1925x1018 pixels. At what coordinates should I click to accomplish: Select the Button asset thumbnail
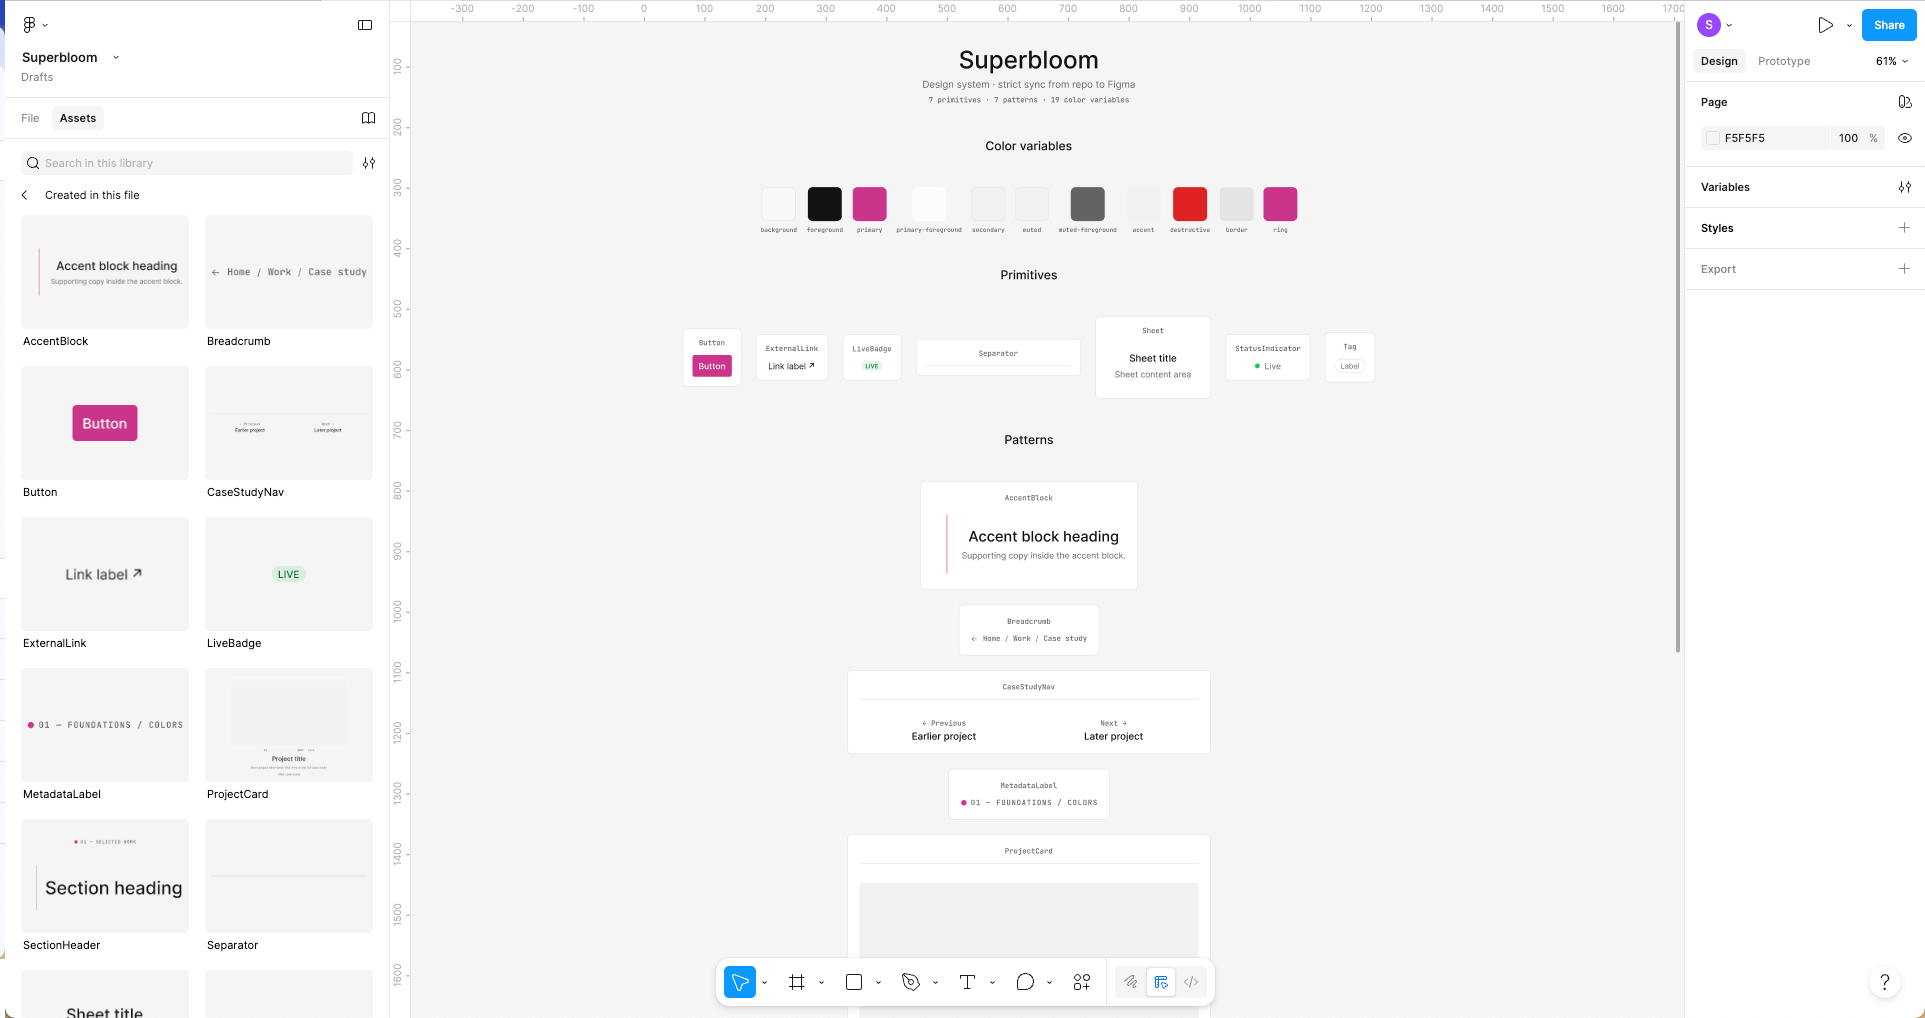click(105, 423)
